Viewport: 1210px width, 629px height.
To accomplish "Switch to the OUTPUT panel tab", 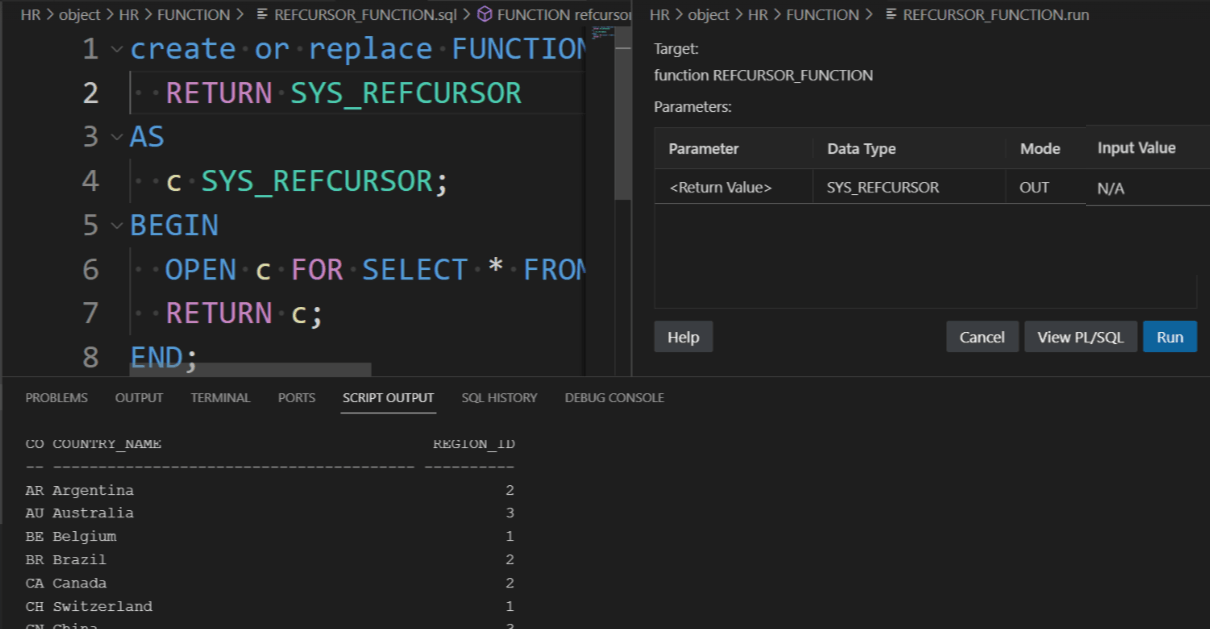I will 138,397.
